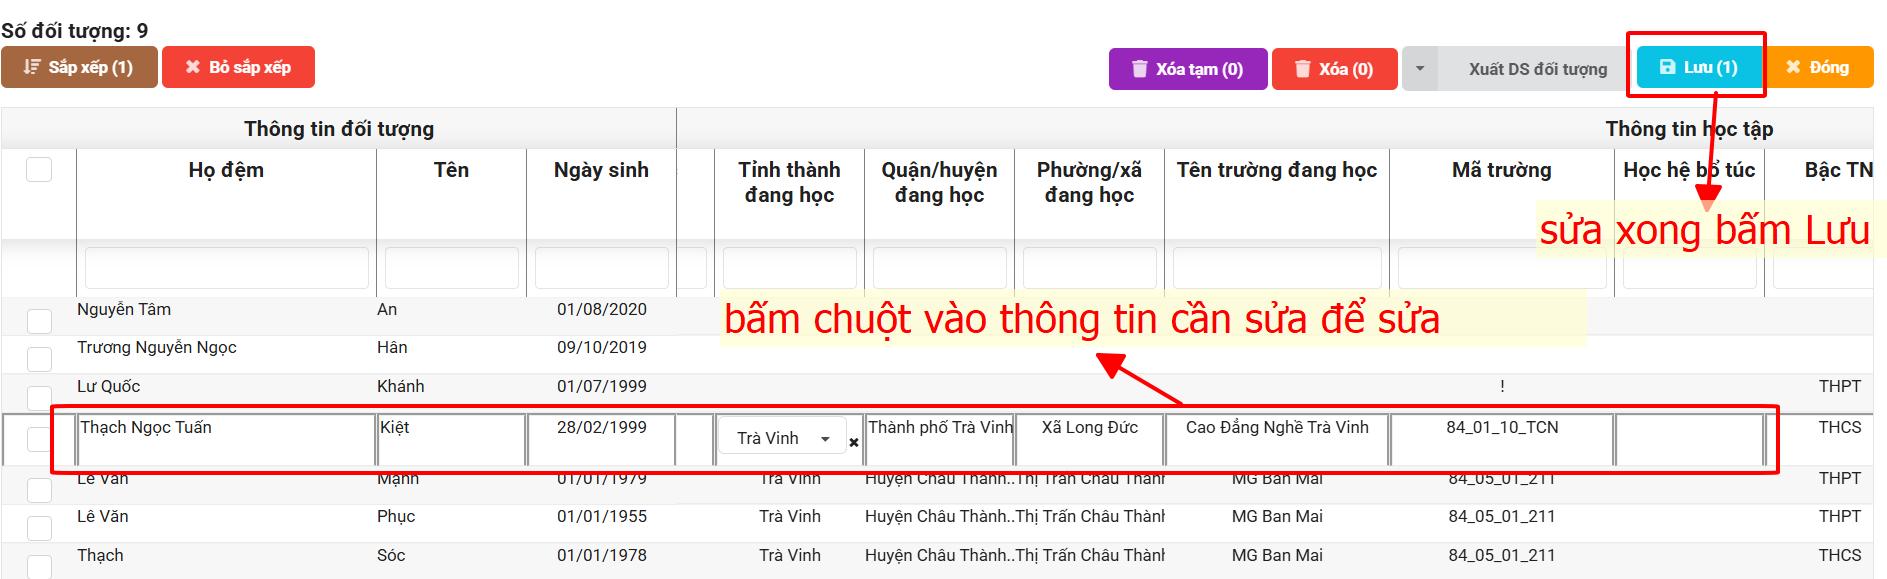Click the Xuất DS đối tượng export button

pos(1537,69)
